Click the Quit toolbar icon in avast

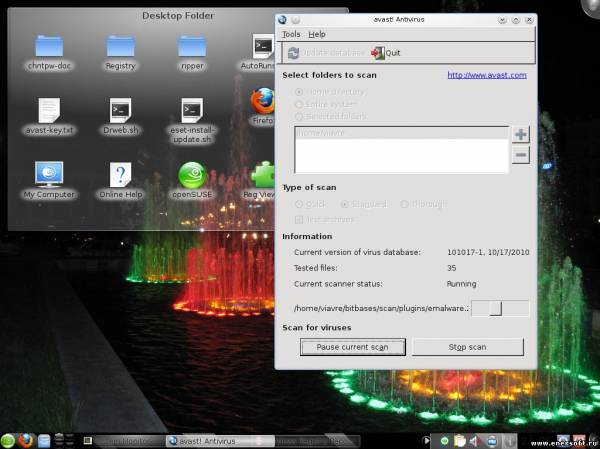tap(378, 53)
